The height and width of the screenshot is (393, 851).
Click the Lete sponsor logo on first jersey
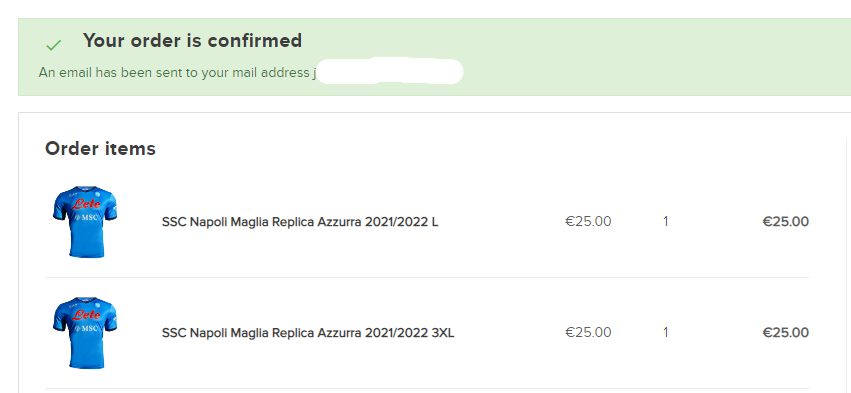click(86, 204)
